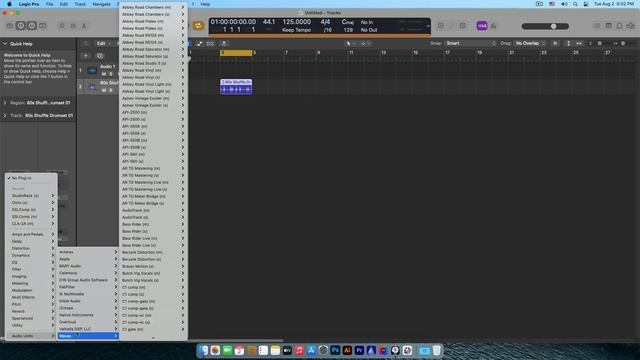Select Abbey Road Studio 3 (s) plug-in

click(x=153, y=63)
